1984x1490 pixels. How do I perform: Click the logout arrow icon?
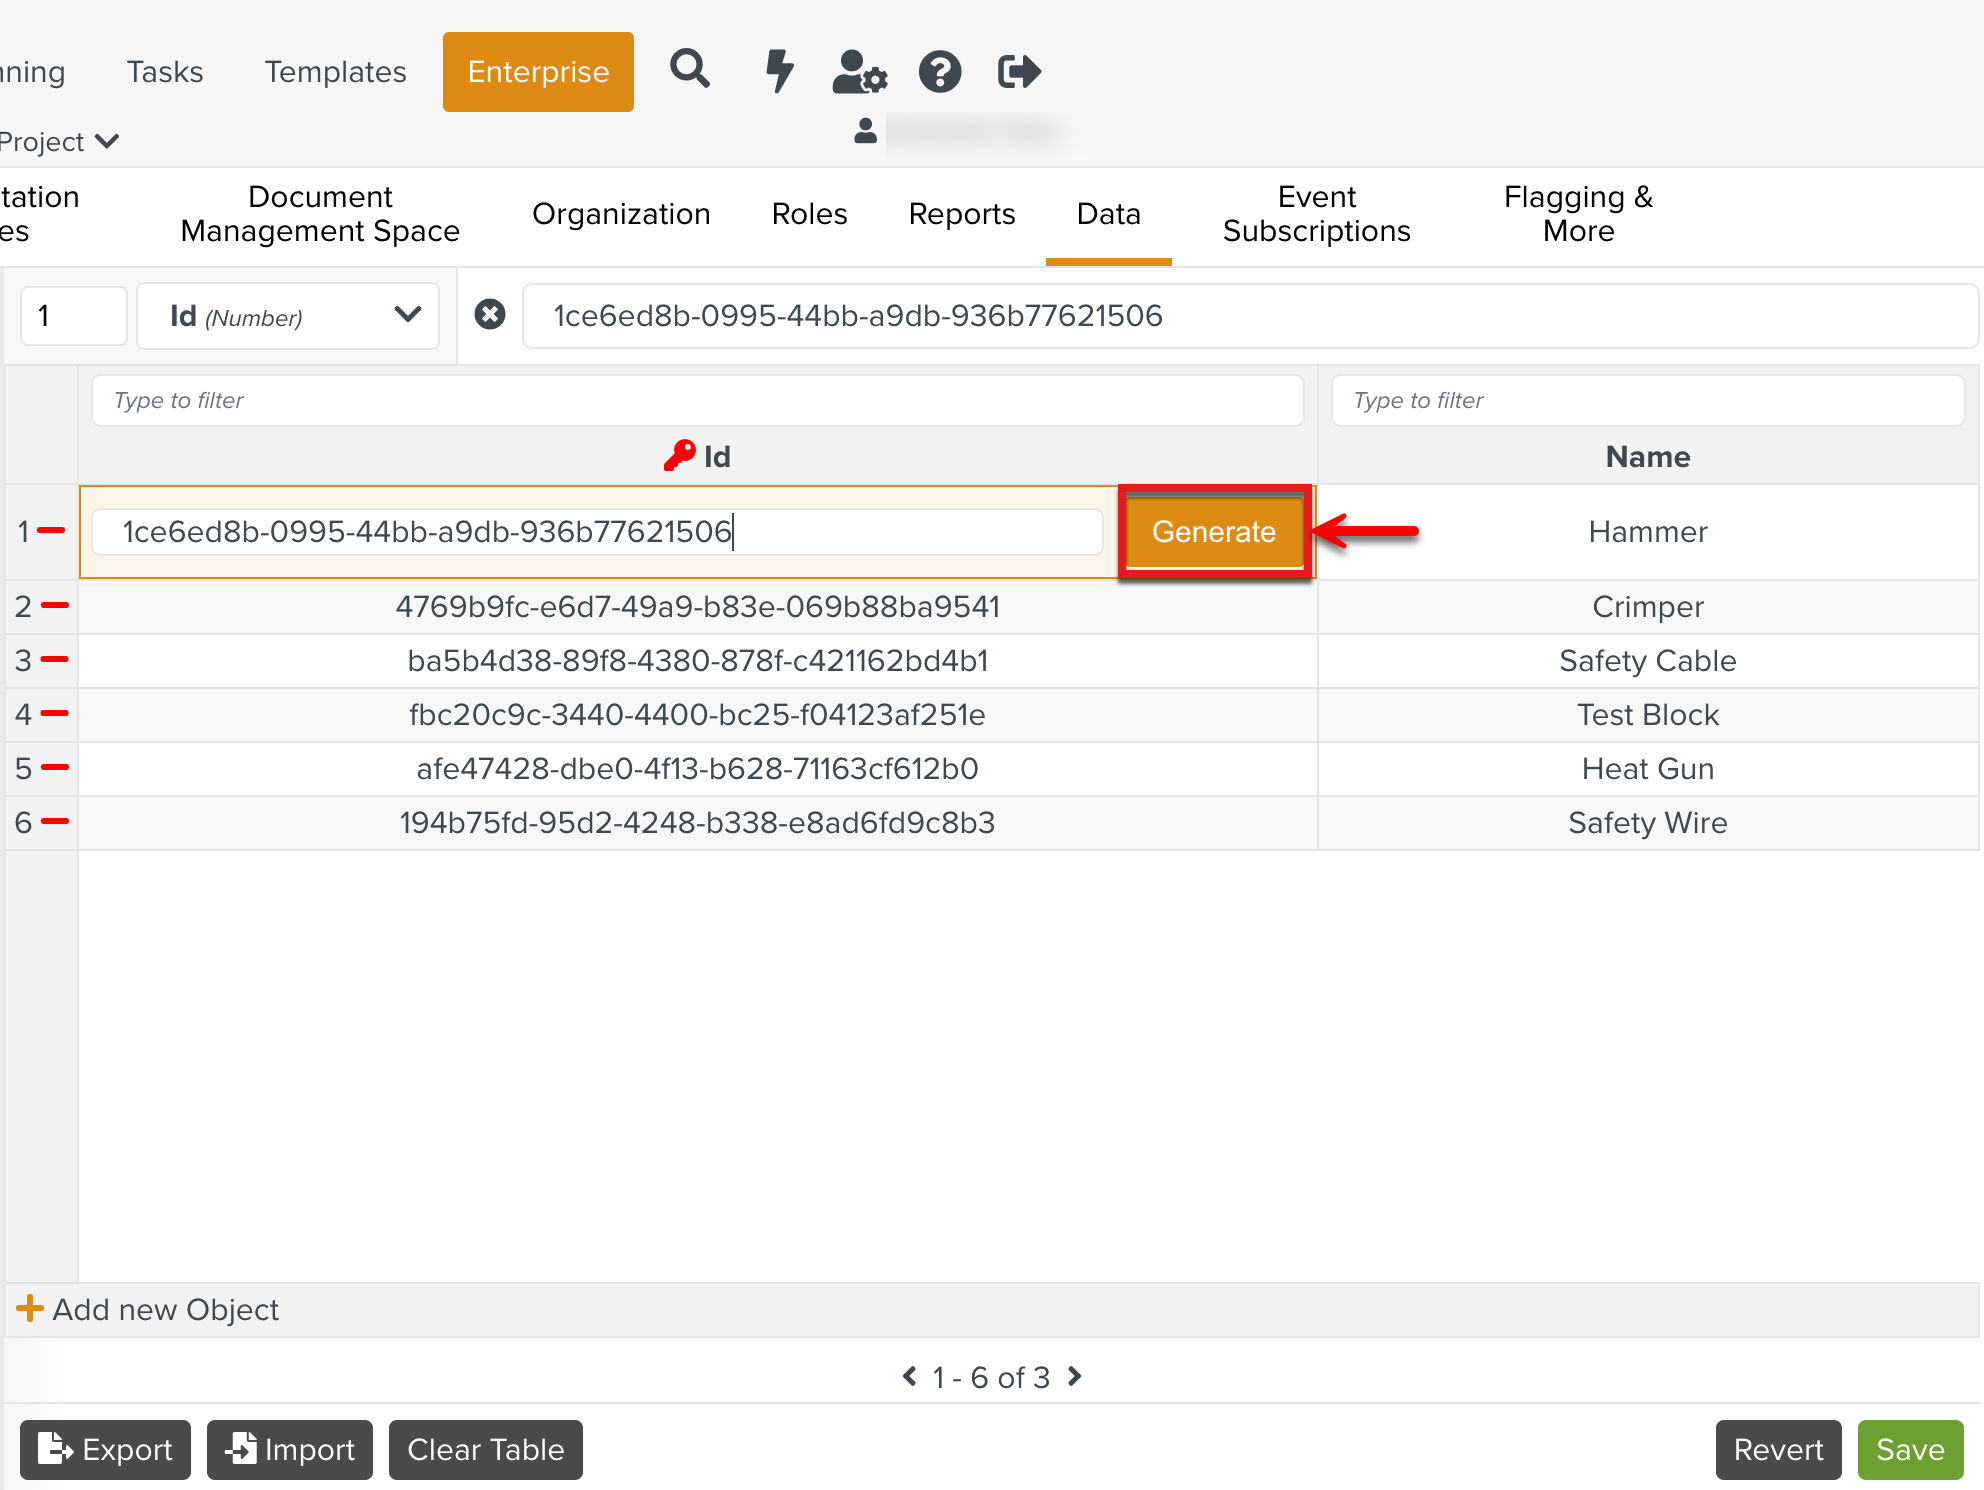1019,71
